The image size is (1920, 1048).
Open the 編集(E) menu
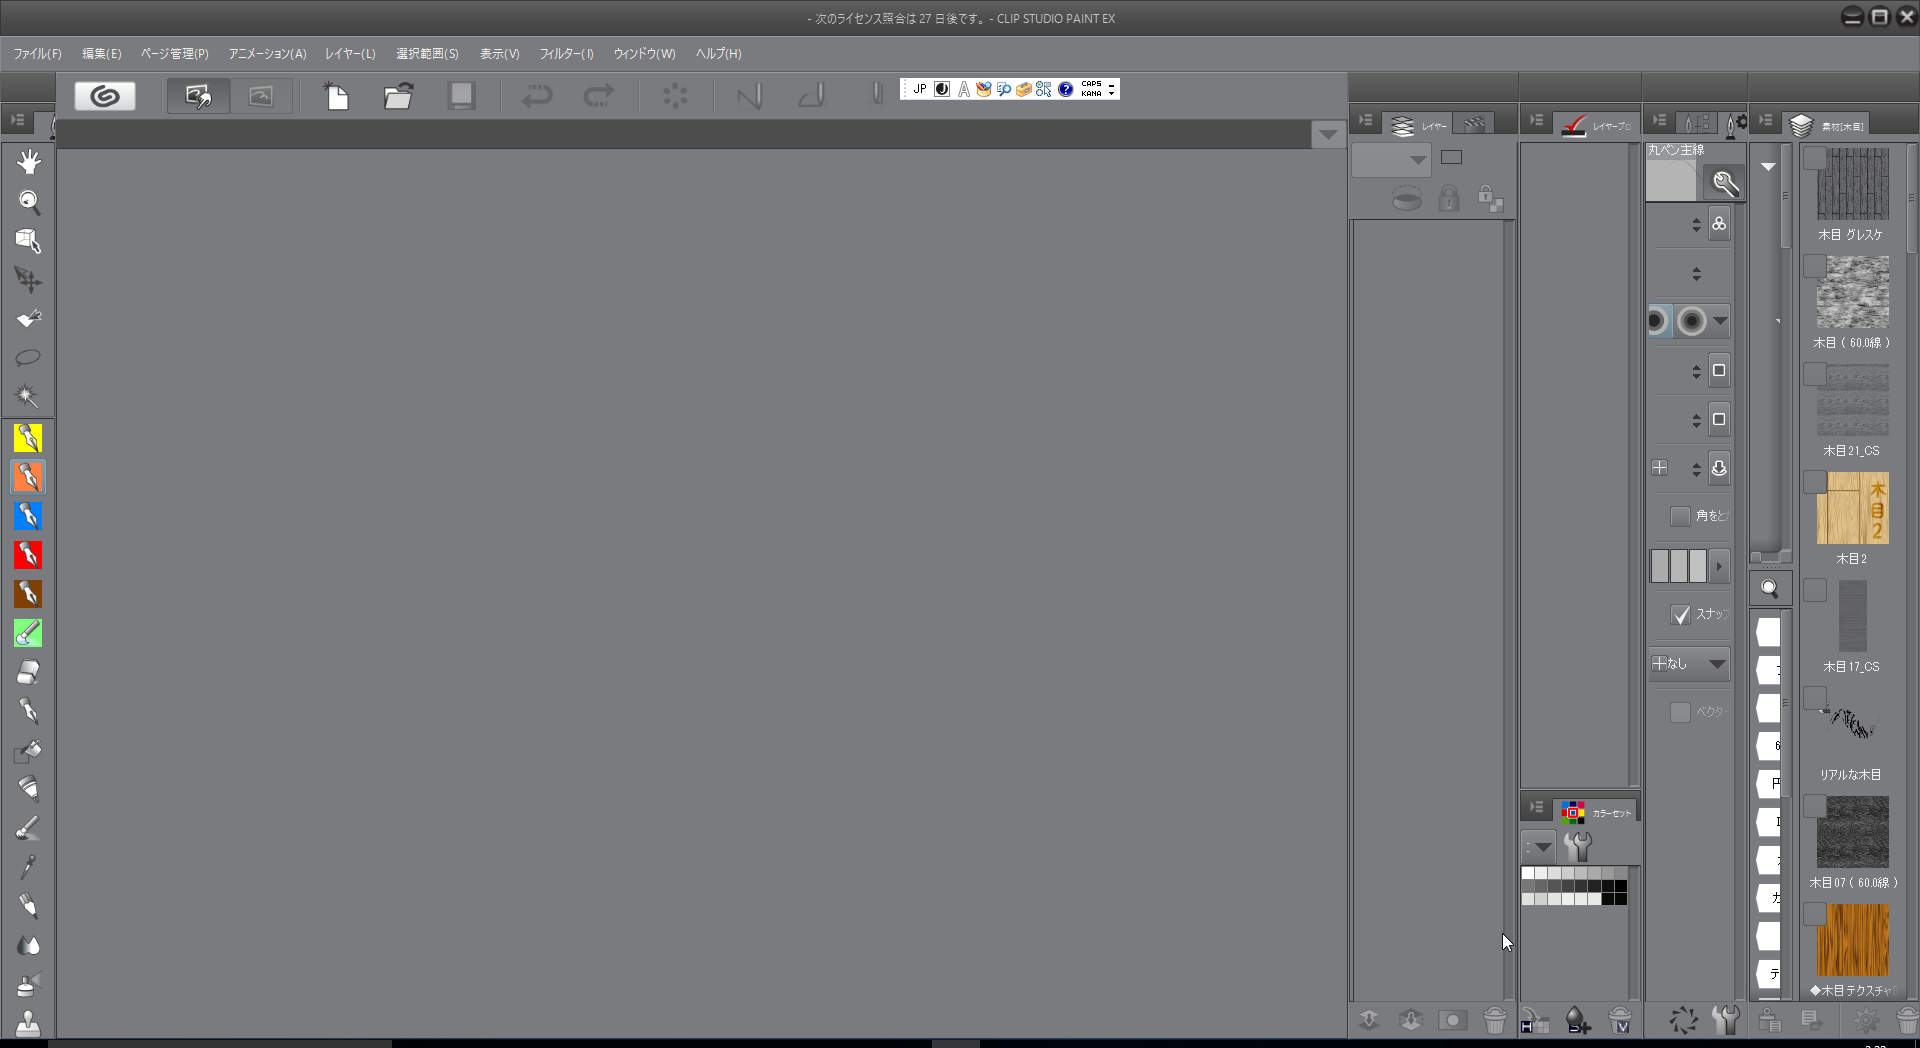(x=102, y=54)
